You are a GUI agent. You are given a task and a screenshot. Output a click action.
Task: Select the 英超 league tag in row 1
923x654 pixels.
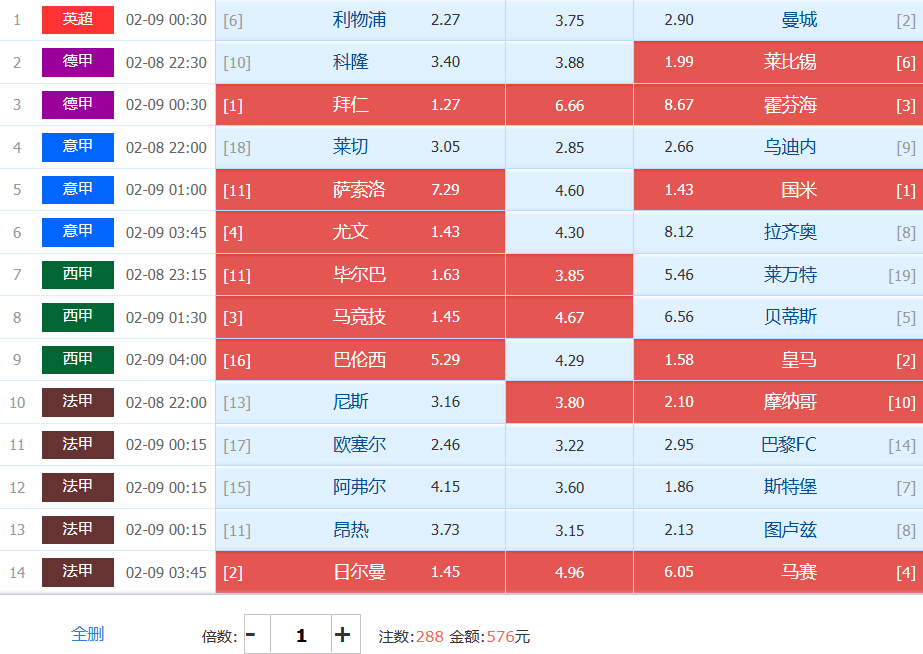(78, 20)
